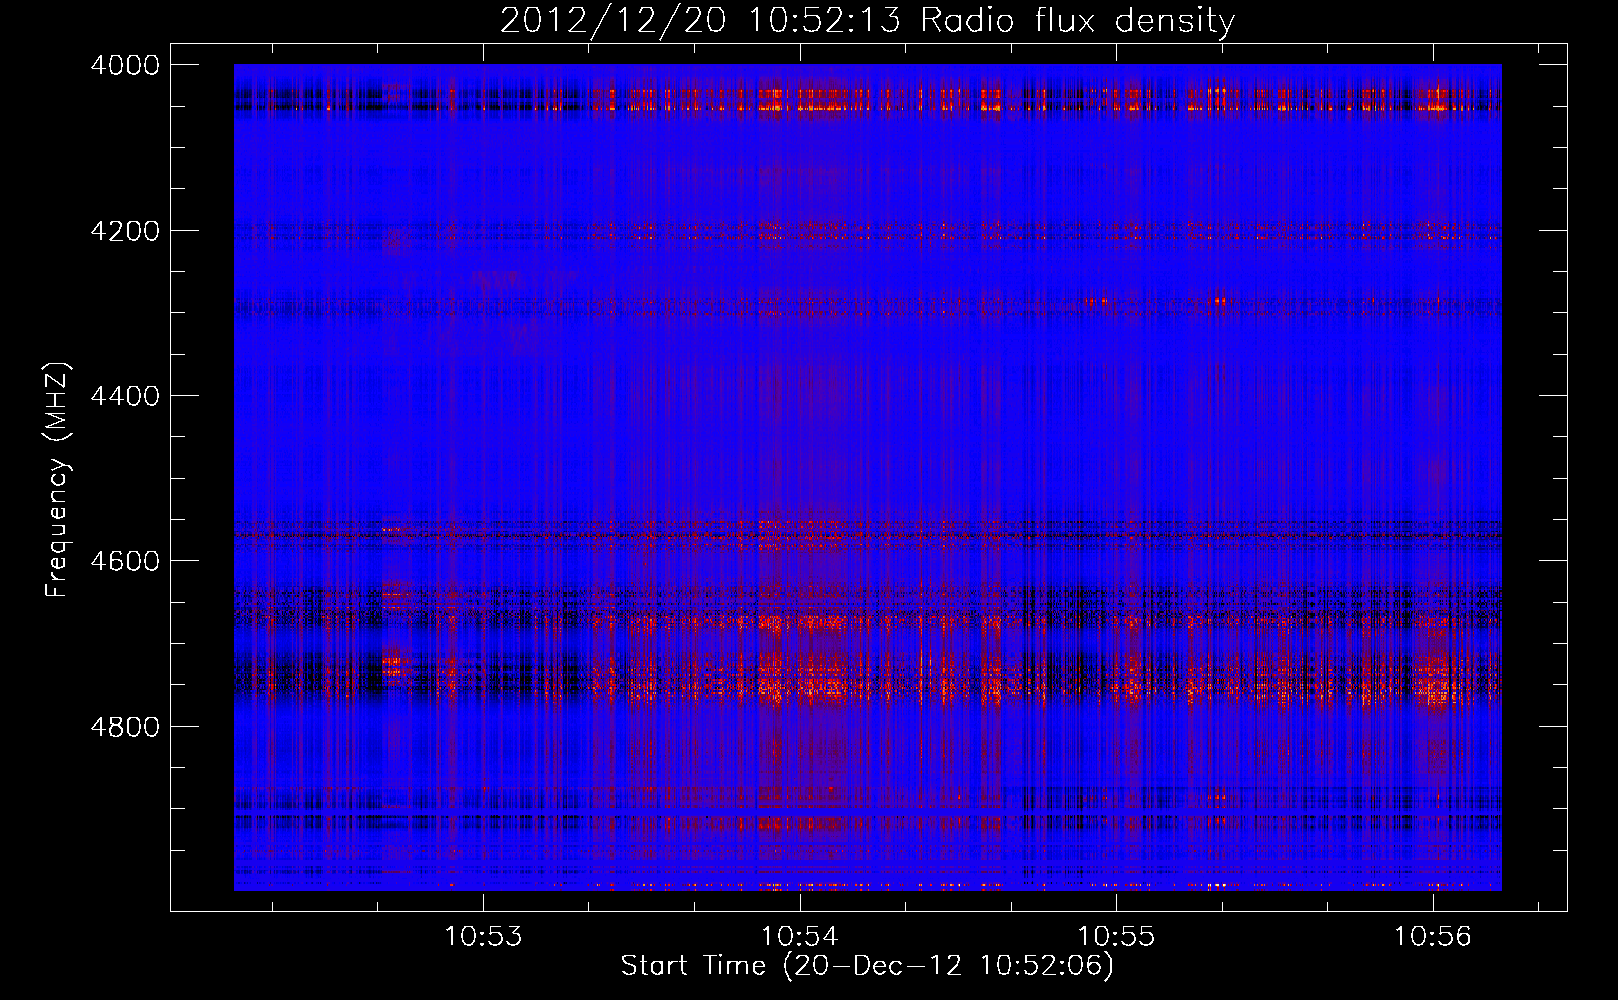Viewport: 1618px width, 1000px height.
Task: Click the 10:55 time tick label
Action: [x=1117, y=937]
